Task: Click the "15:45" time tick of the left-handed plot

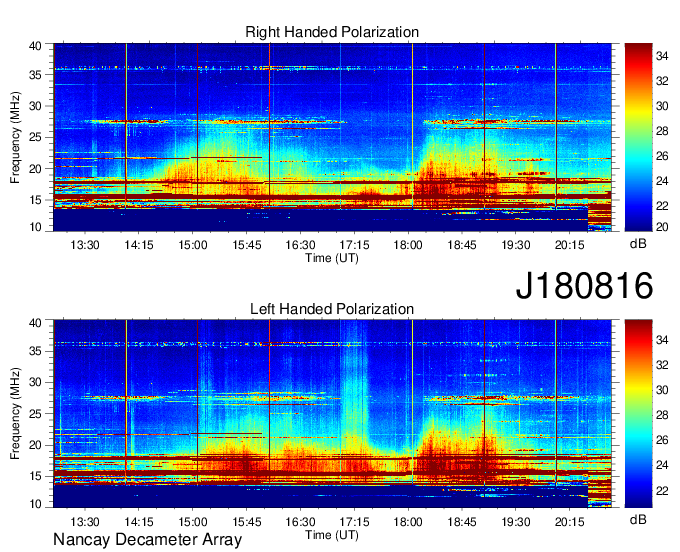Action: coord(246,522)
